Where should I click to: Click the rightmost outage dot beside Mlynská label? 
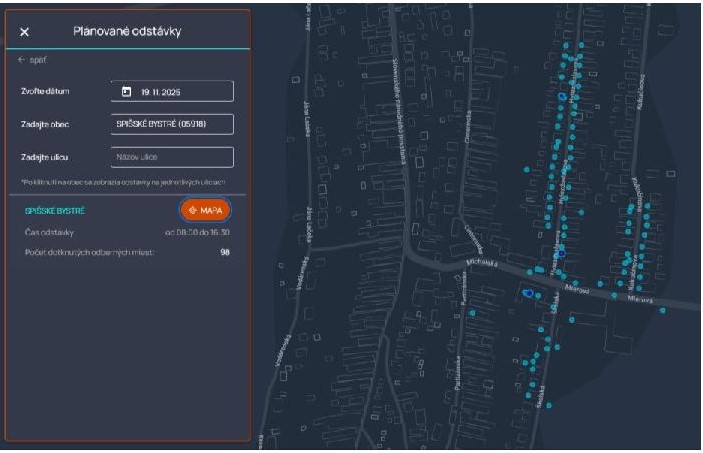661,310
